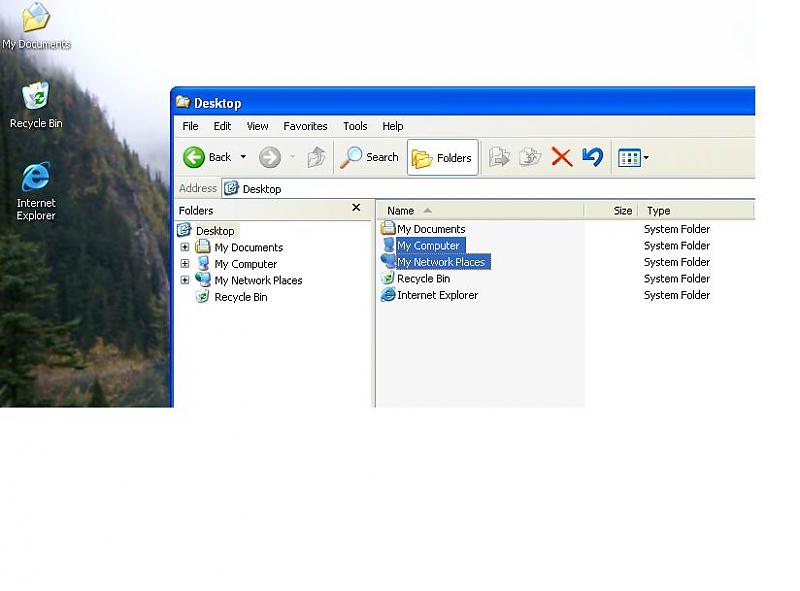The height and width of the screenshot is (591, 800).
Task: Sort by the Name column header
Action: coord(401,211)
